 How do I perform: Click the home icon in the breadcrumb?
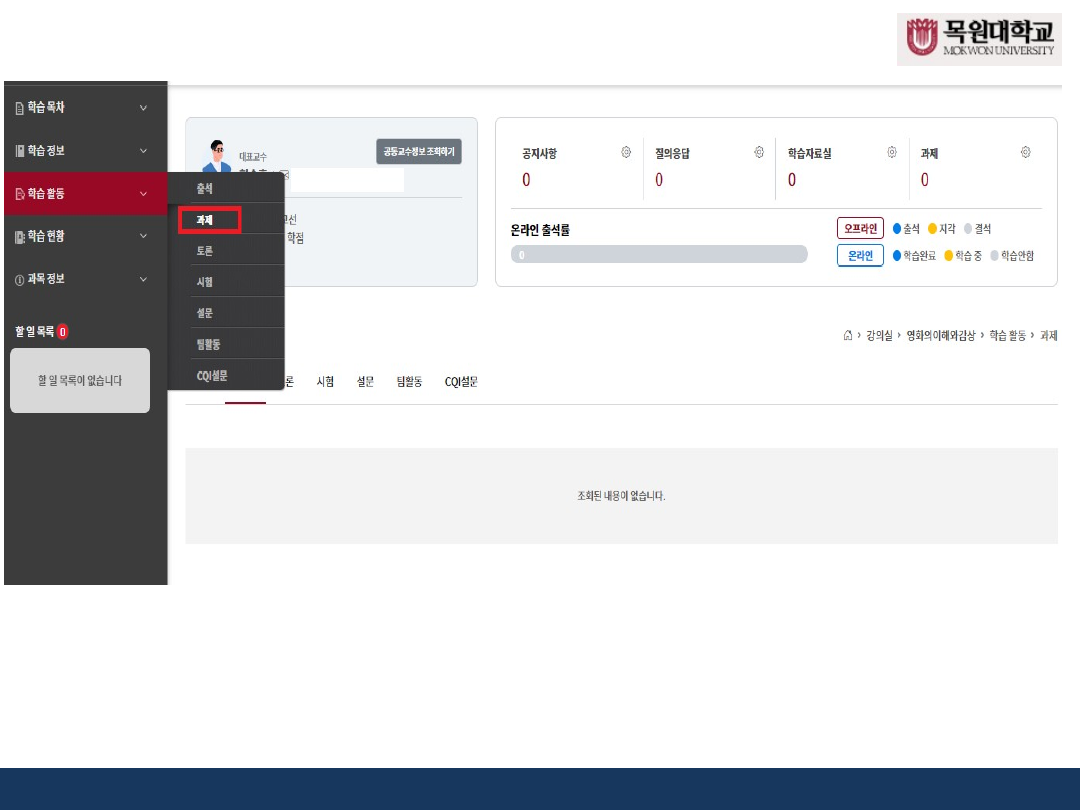click(848, 335)
